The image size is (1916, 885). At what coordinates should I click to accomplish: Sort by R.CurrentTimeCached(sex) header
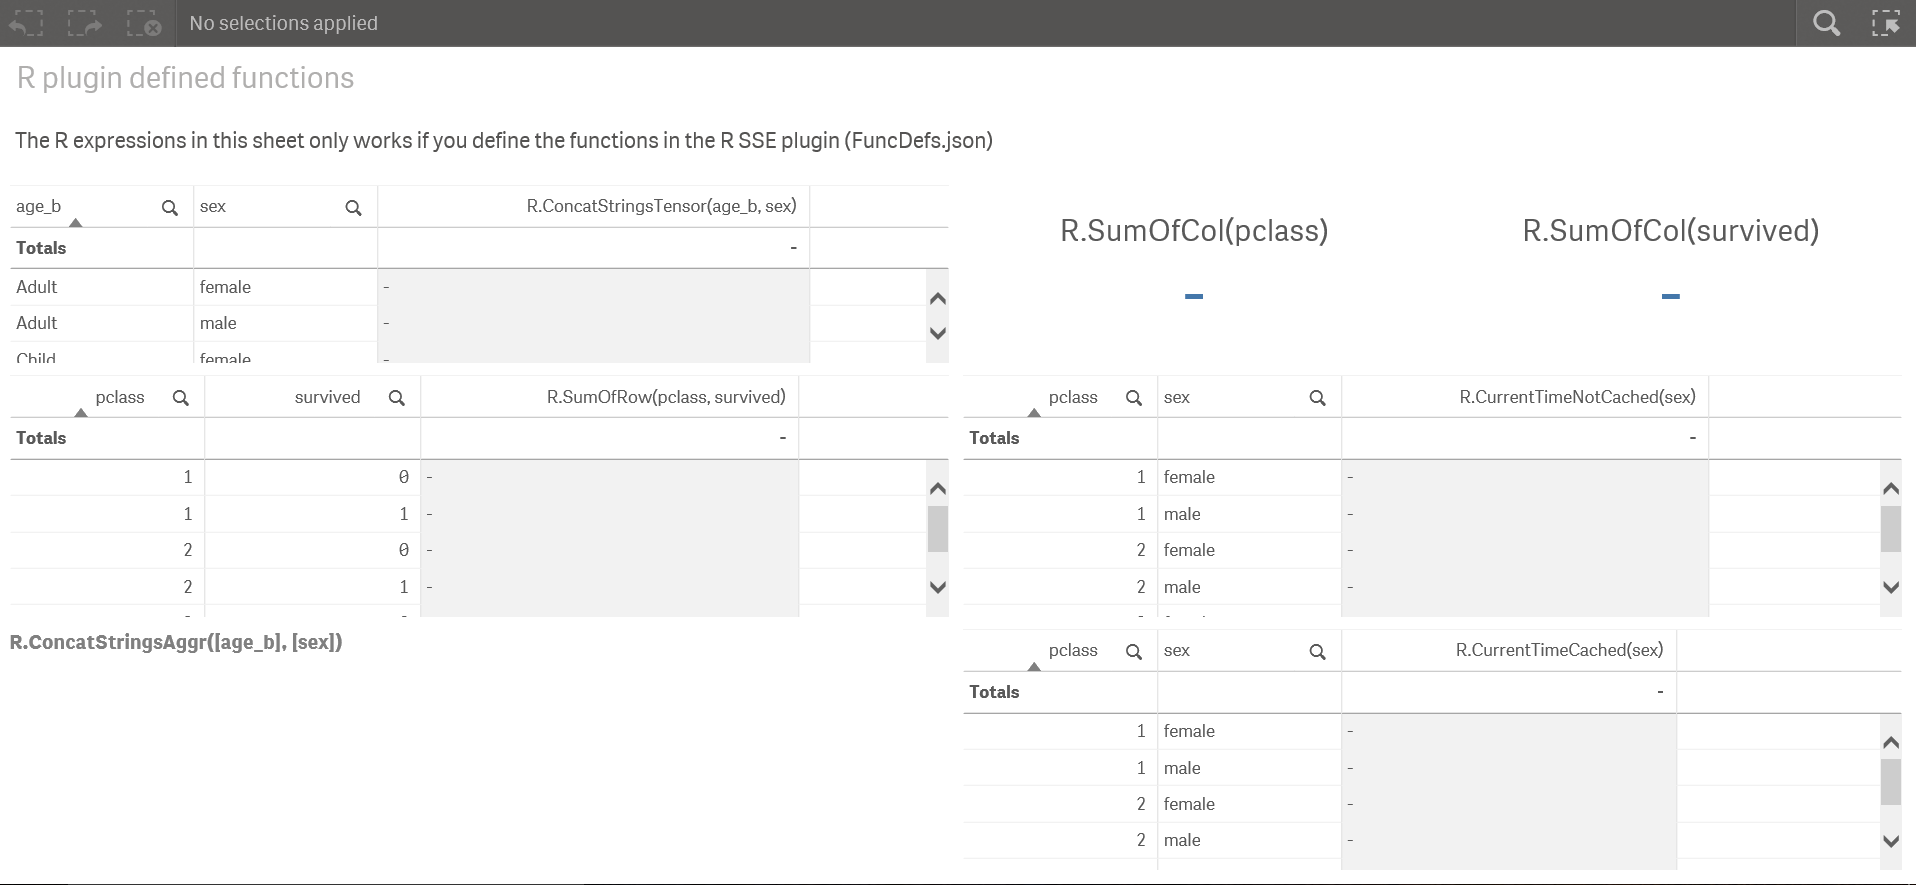tap(1559, 650)
